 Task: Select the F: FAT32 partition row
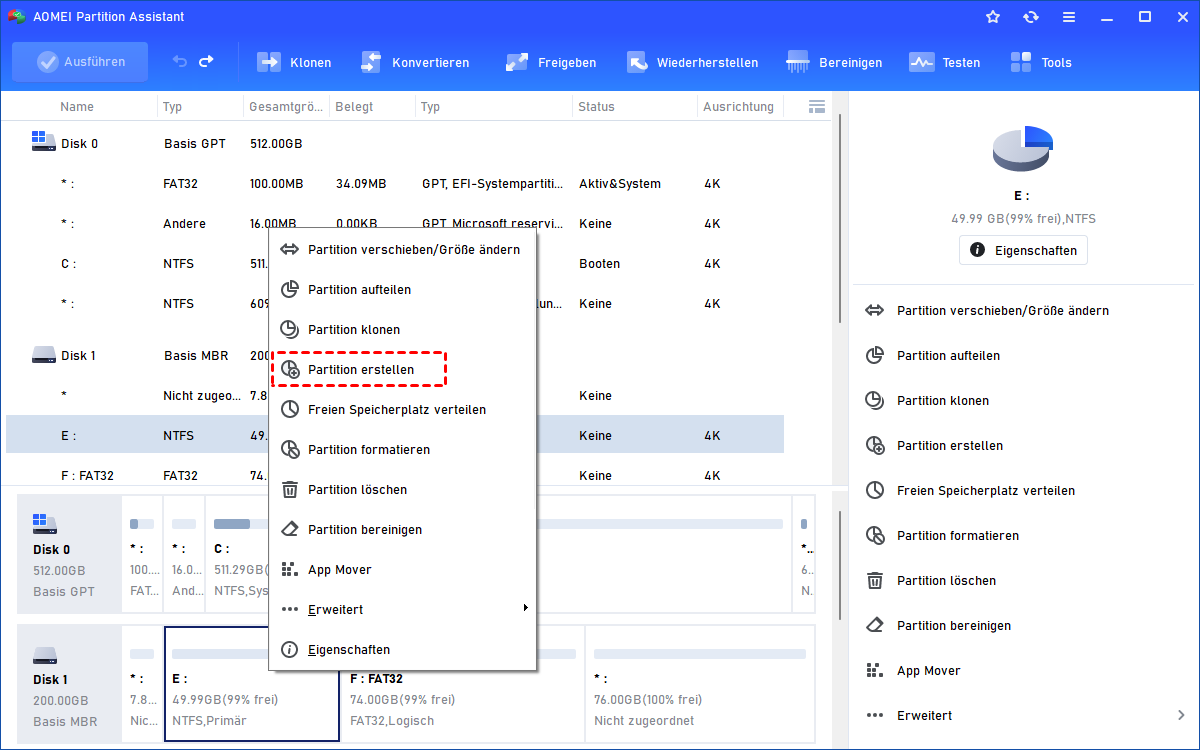(395, 475)
